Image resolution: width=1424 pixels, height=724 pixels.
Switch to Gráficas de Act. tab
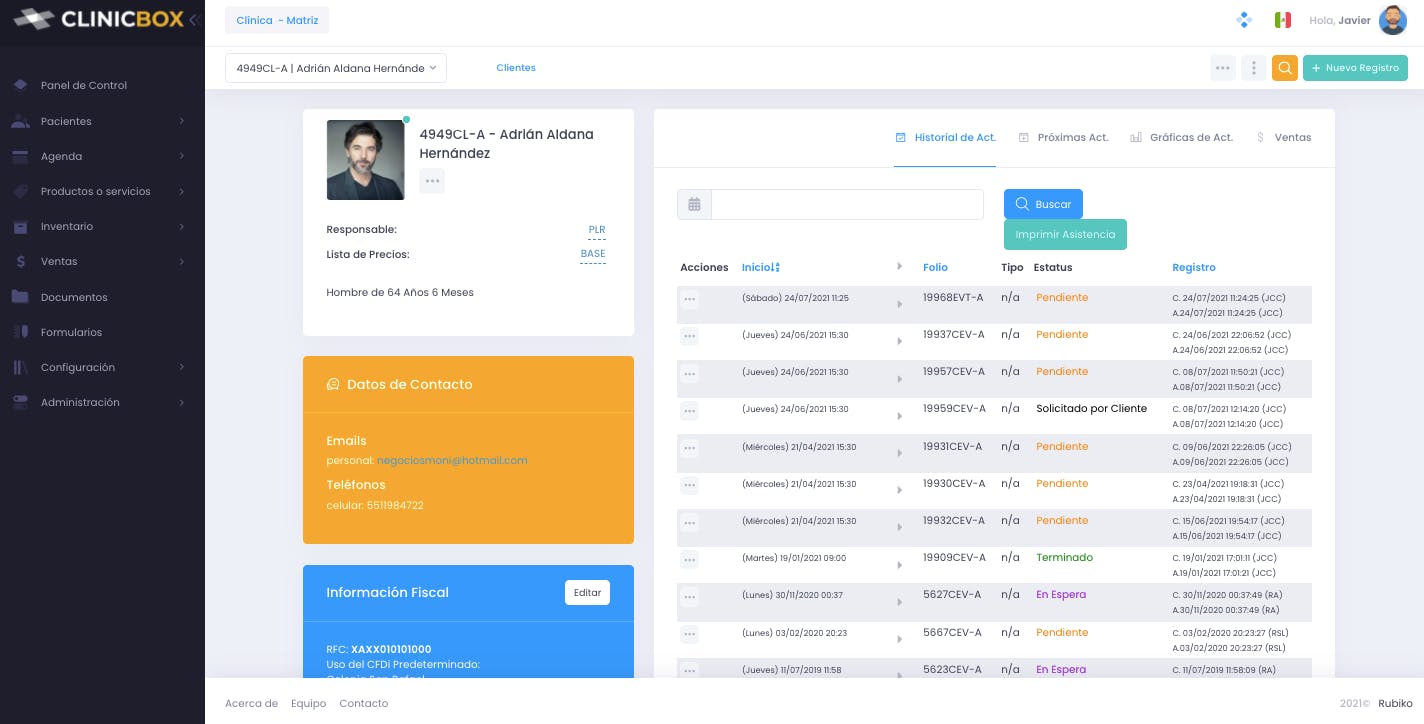coord(1181,137)
